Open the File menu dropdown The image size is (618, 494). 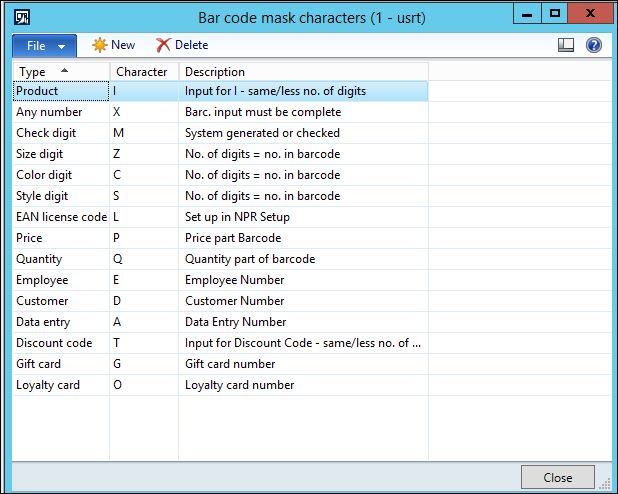click(x=45, y=46)
